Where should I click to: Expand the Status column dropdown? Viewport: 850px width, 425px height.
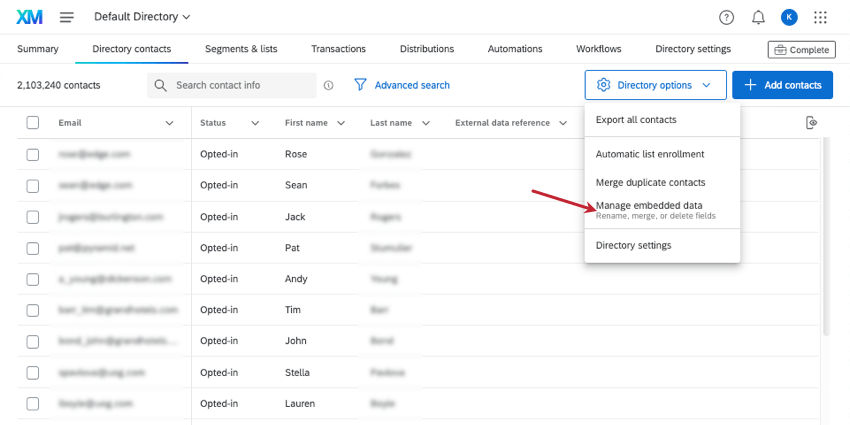255,123
